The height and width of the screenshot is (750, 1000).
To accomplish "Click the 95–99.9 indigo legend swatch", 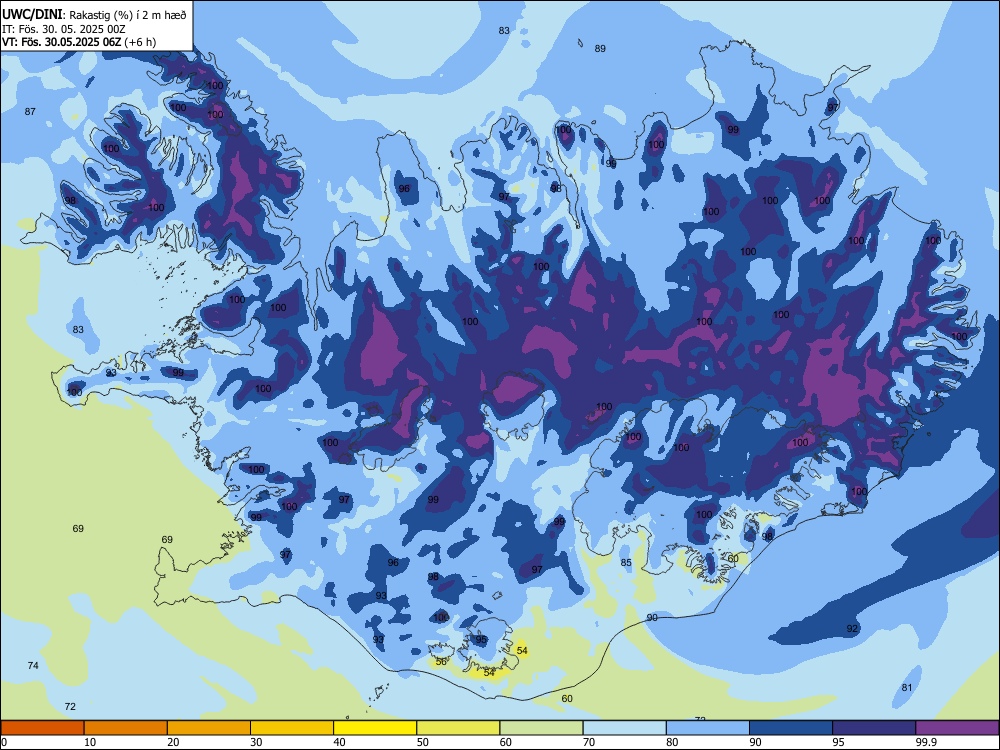I will pyautogui.click(x=874, y=728).
